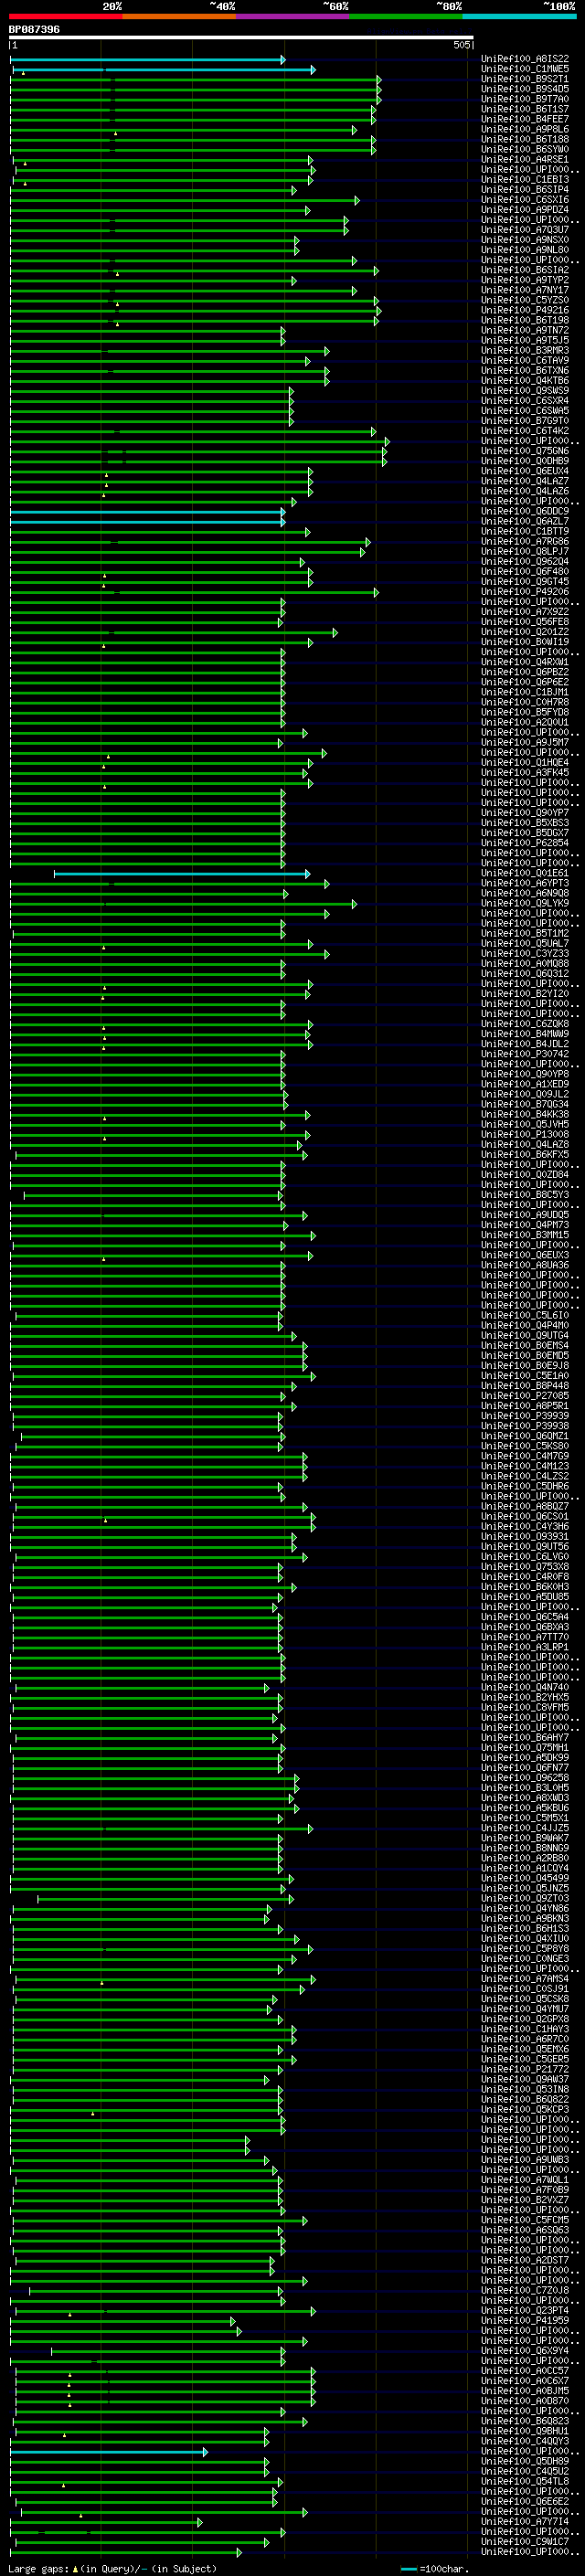Image resolution: width=585 pixels, height=2576 pixels.
Task: Select the UniRef100_Q56FE8 label
Action: pyautogui.click(x=525, y=622)
